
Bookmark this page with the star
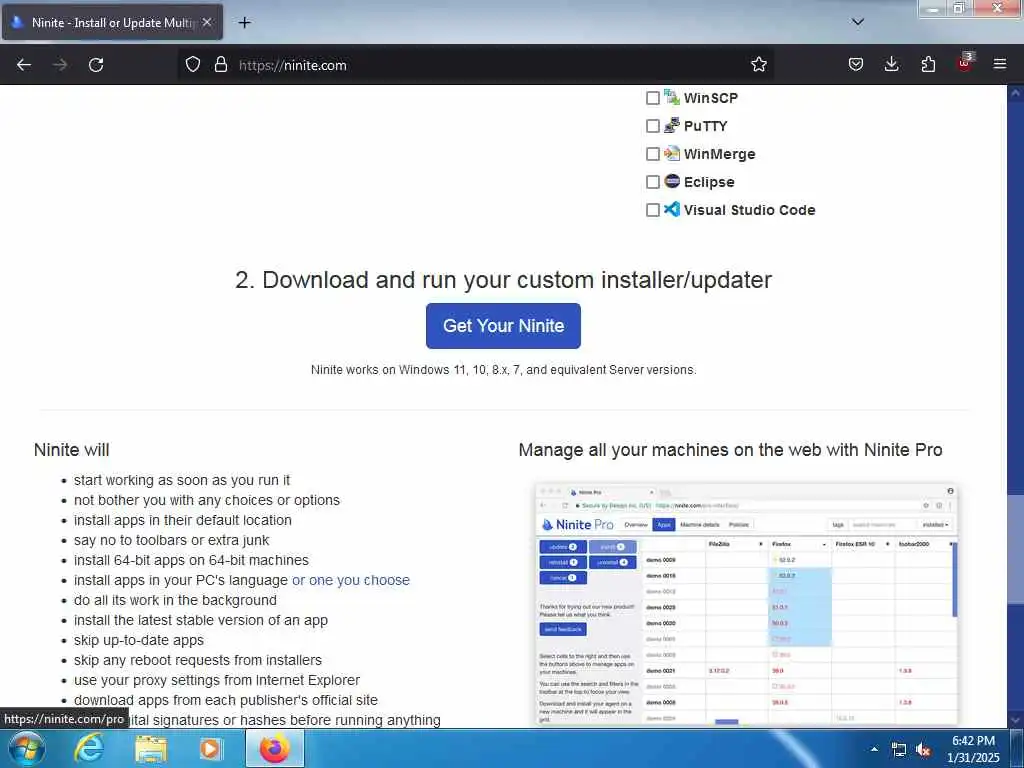[x=759, y=65]
